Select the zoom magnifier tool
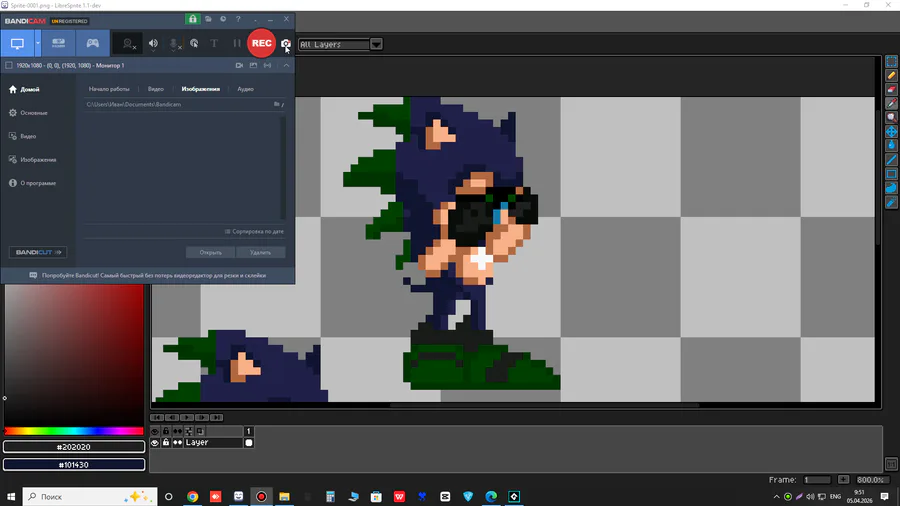The width and height of the screenshot is (900, 506). click(891, 118)
